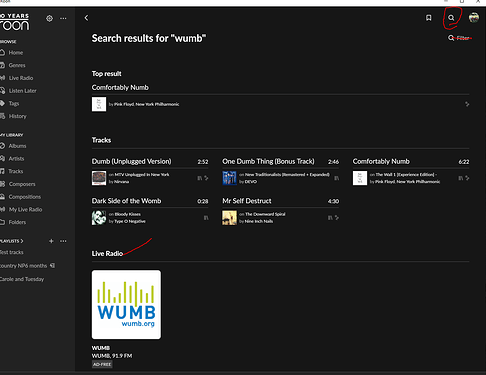The height and width of the screenshot is (375, 486).
Task: Play Comfortably Numb in Tracks section
Action: [x=381, y=161]
